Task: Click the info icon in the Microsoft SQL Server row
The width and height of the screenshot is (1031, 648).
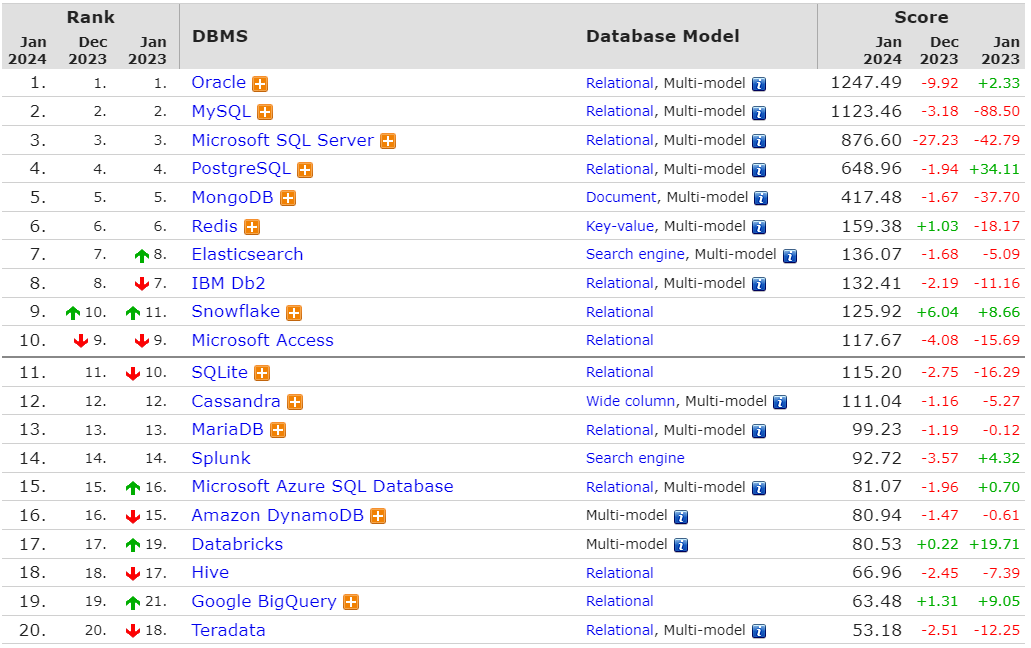Action: [x=759, y=141]
